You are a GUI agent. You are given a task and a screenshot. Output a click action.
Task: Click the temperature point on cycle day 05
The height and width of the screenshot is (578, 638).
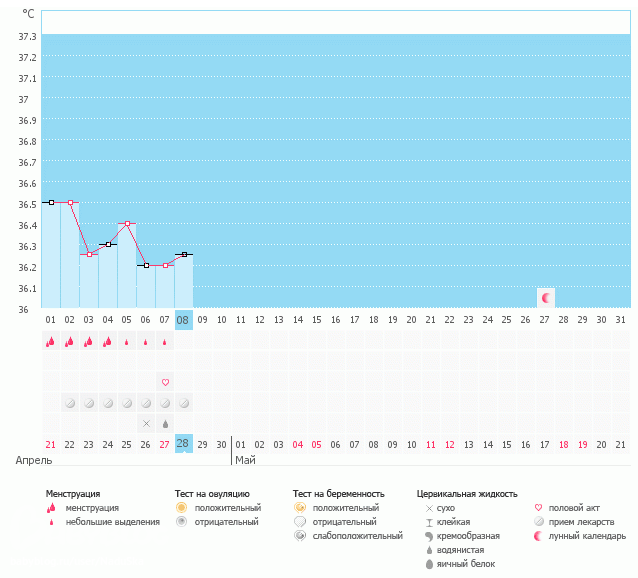tap(127, 223)
